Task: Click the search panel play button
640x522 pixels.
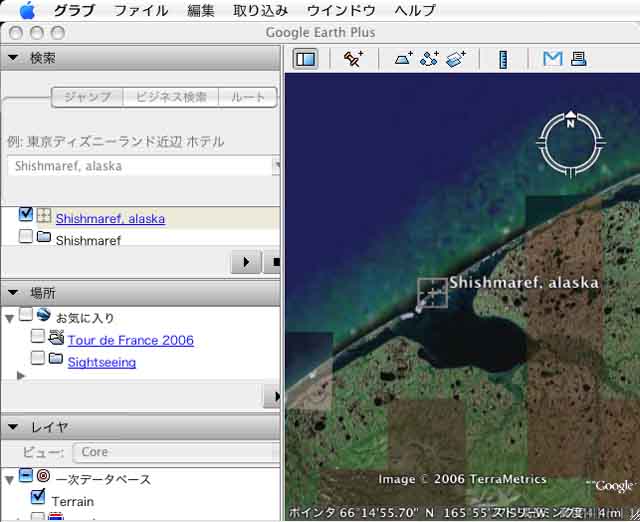Action: coord(246,262)
